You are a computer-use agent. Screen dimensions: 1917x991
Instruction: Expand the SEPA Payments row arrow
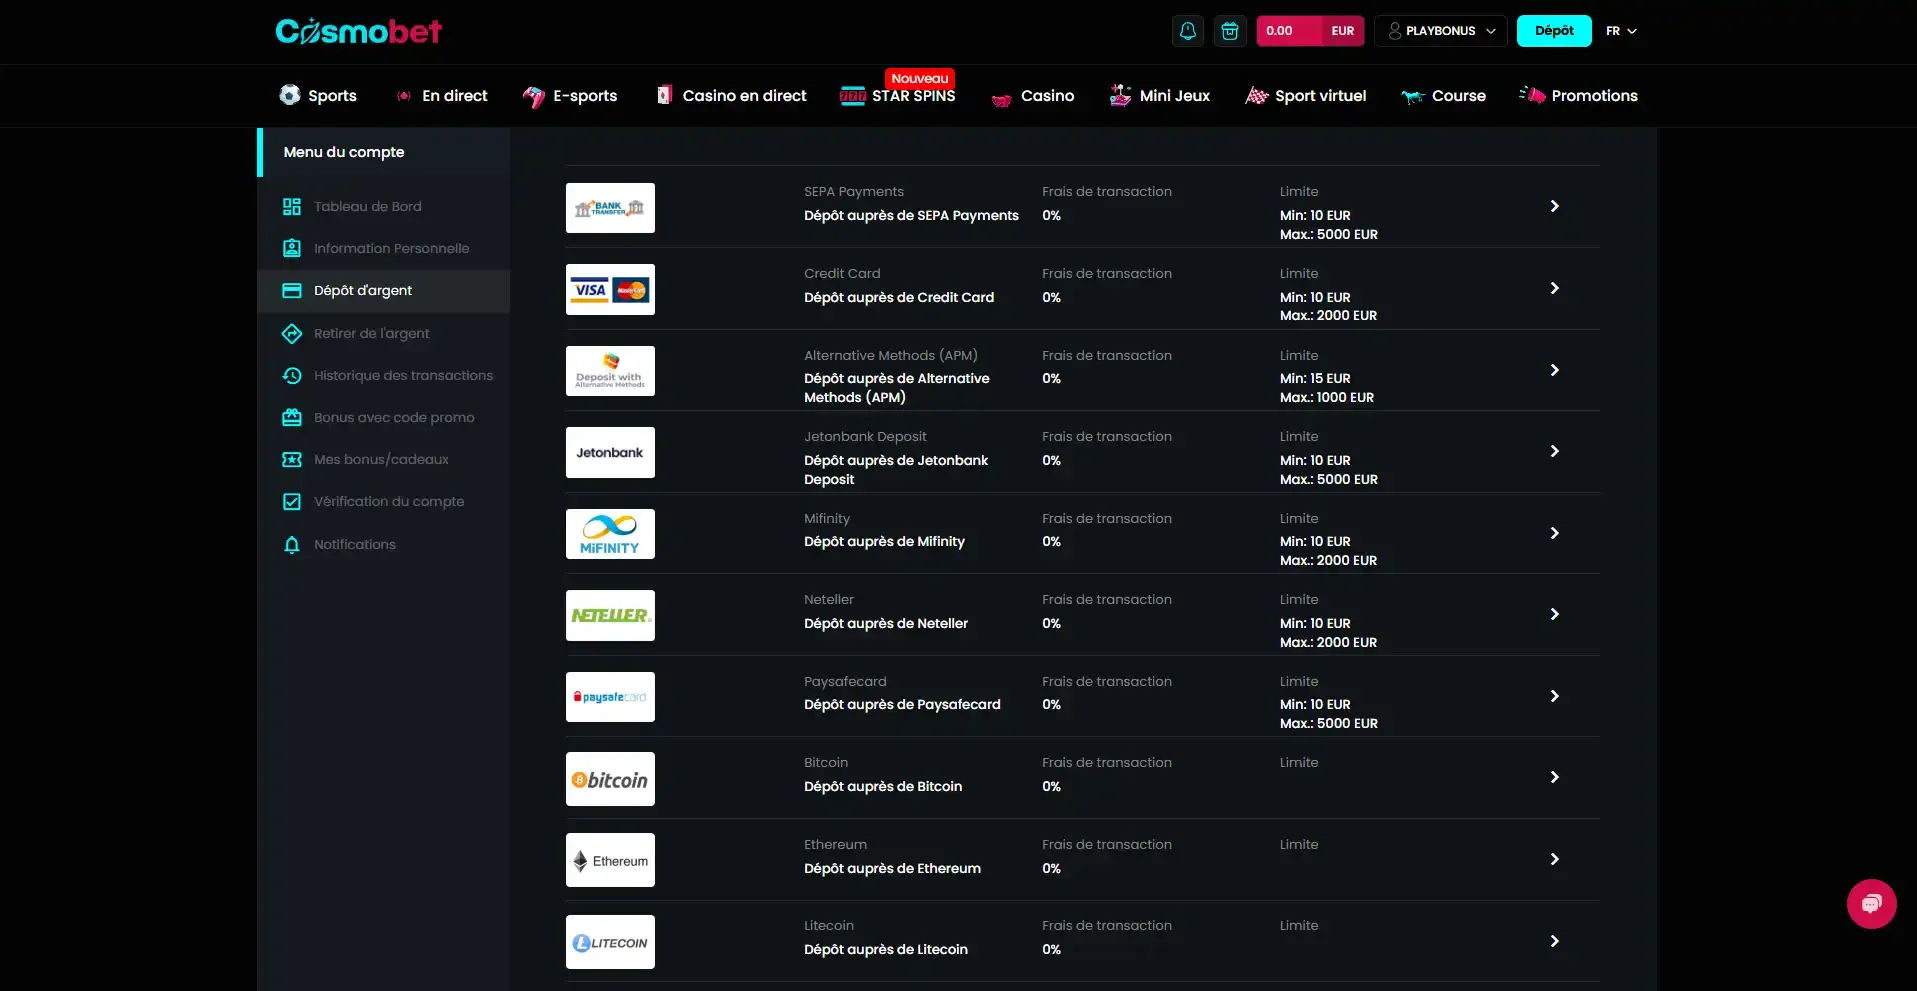(1554, 206)
